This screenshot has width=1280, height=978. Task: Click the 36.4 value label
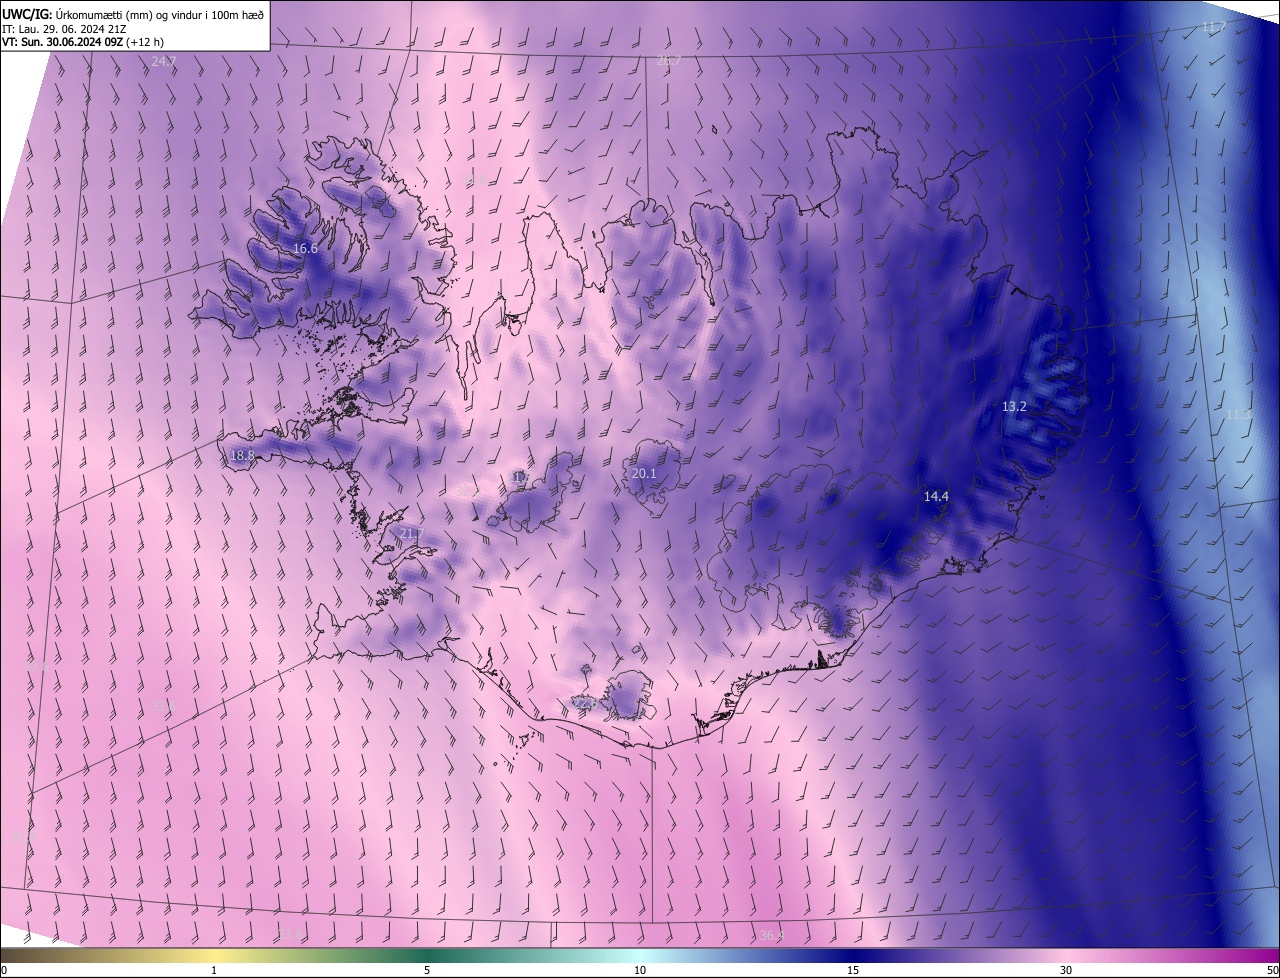pos(771,936)
